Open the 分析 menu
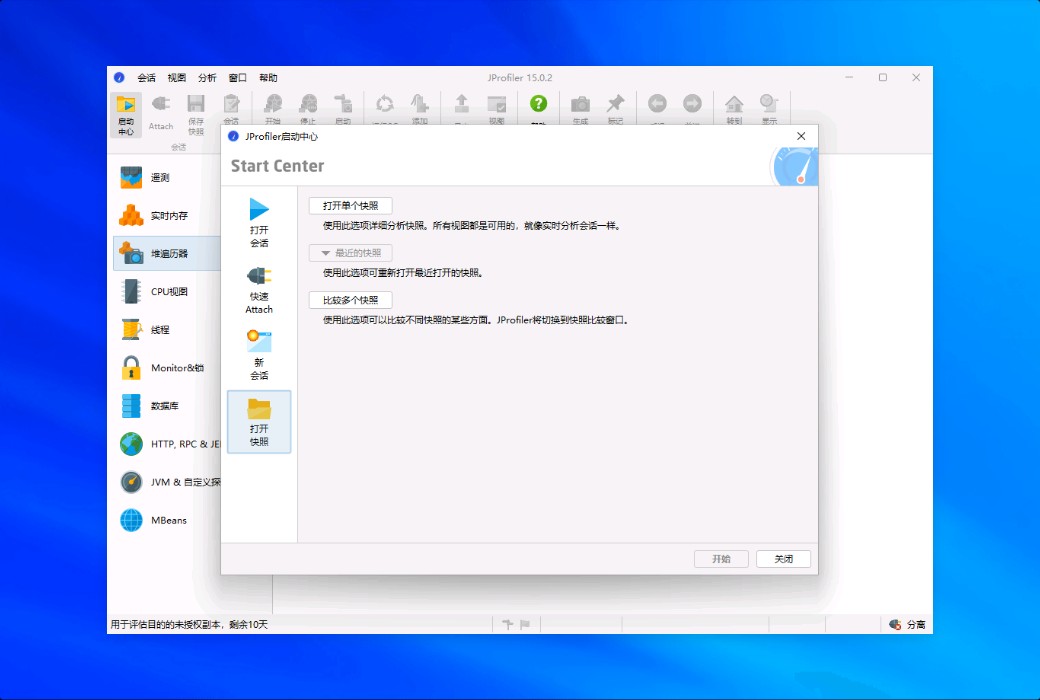This screenshot has width=1040, height=700. 208,78
